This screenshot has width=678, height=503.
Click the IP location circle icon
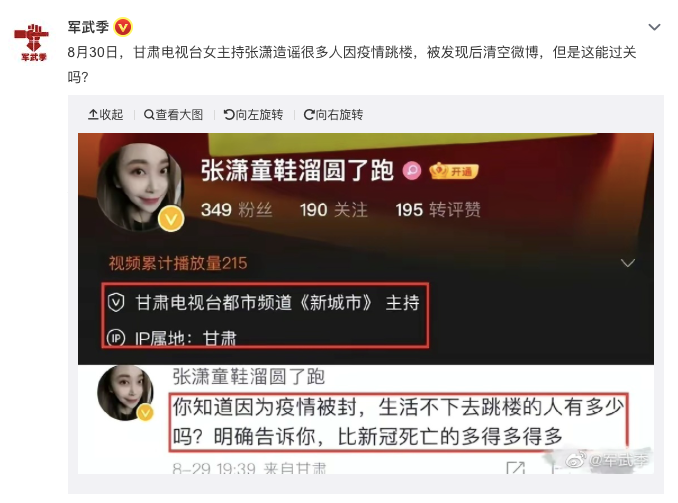coord(116,338)
